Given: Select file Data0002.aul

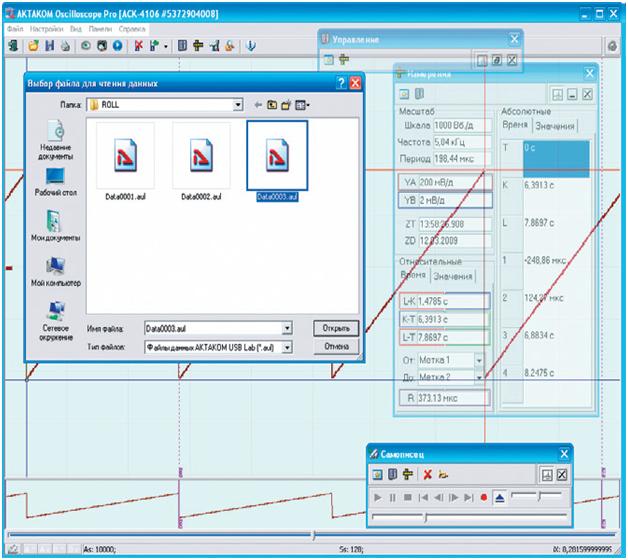Looking at the screenshot, I should click(x=201, y=161).
